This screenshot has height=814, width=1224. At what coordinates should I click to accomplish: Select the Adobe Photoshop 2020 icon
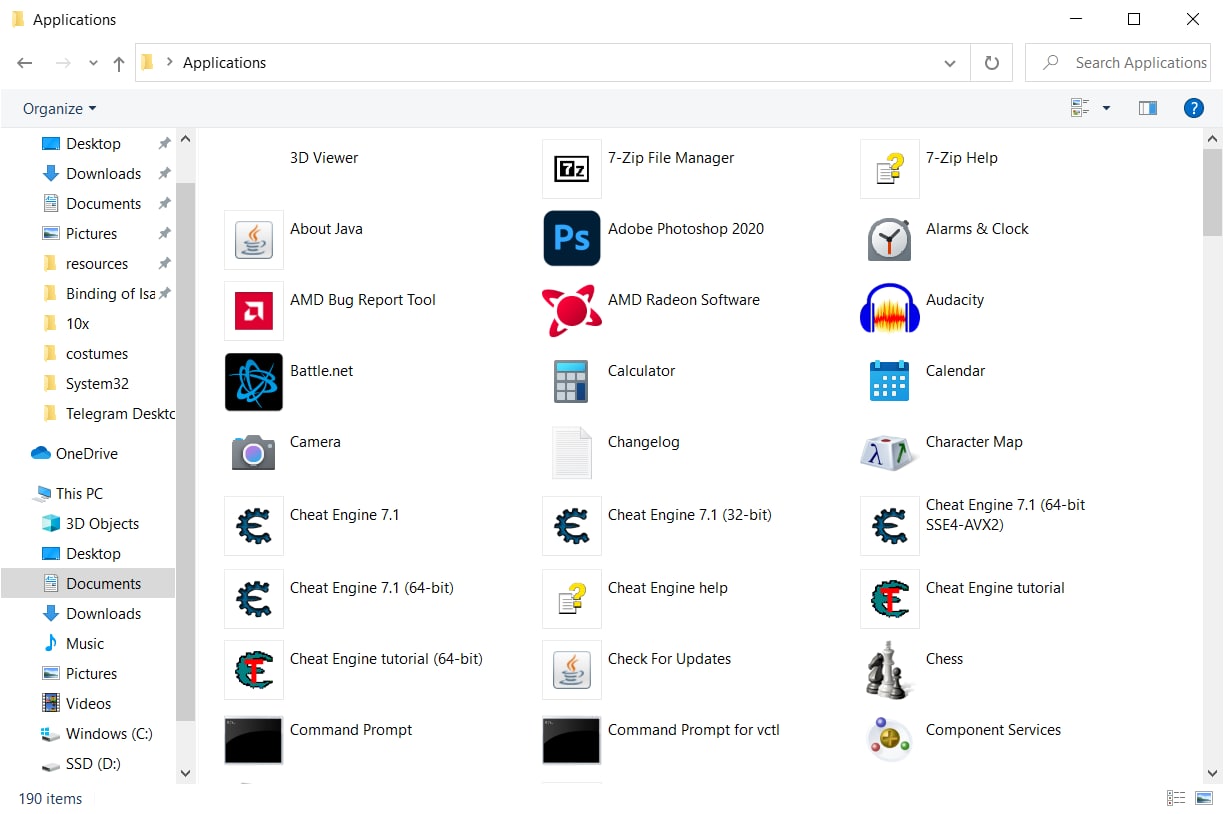[x=572, y=238]
